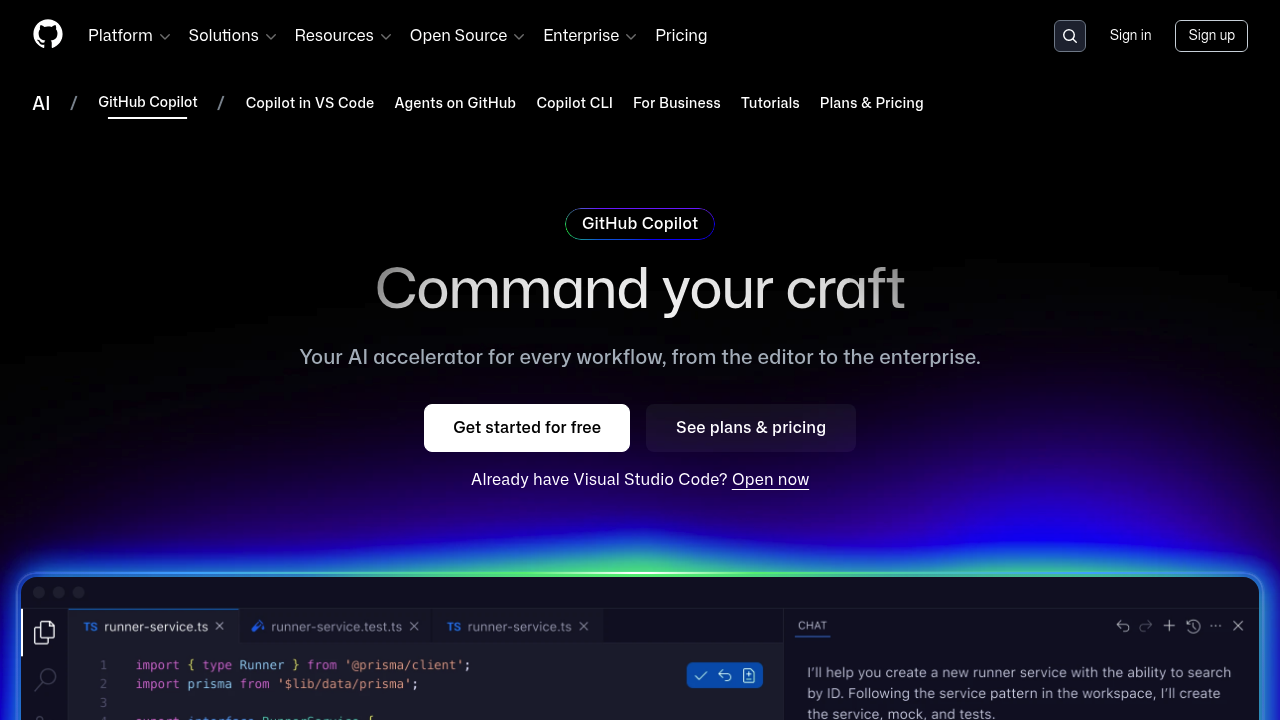Click the undo arrow in the editor overlay
The image size is (1280, 720).
(724, 675)
